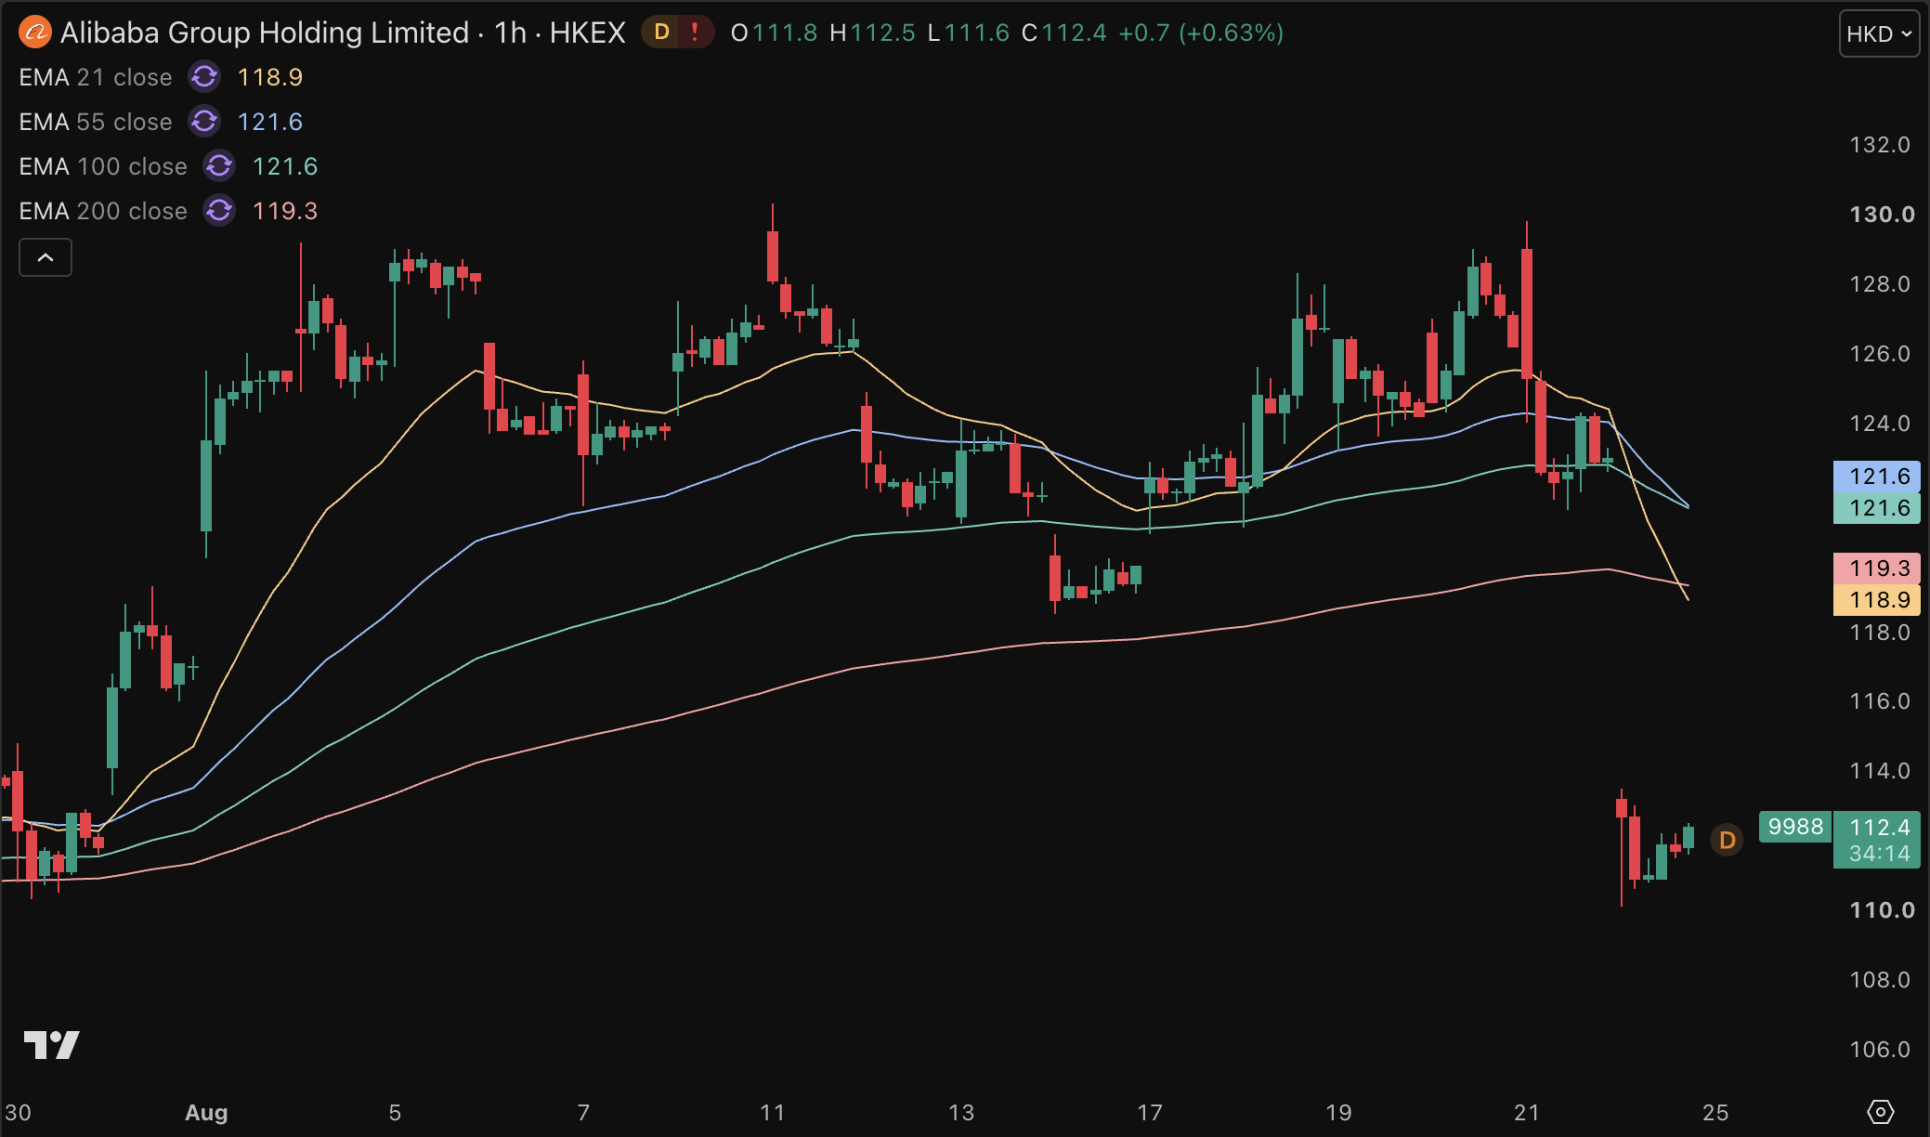This screenshot has height=1137, width=1930.
Task: Click the green 121.6 EMA 100 price-axis label
Action: 1877,508
